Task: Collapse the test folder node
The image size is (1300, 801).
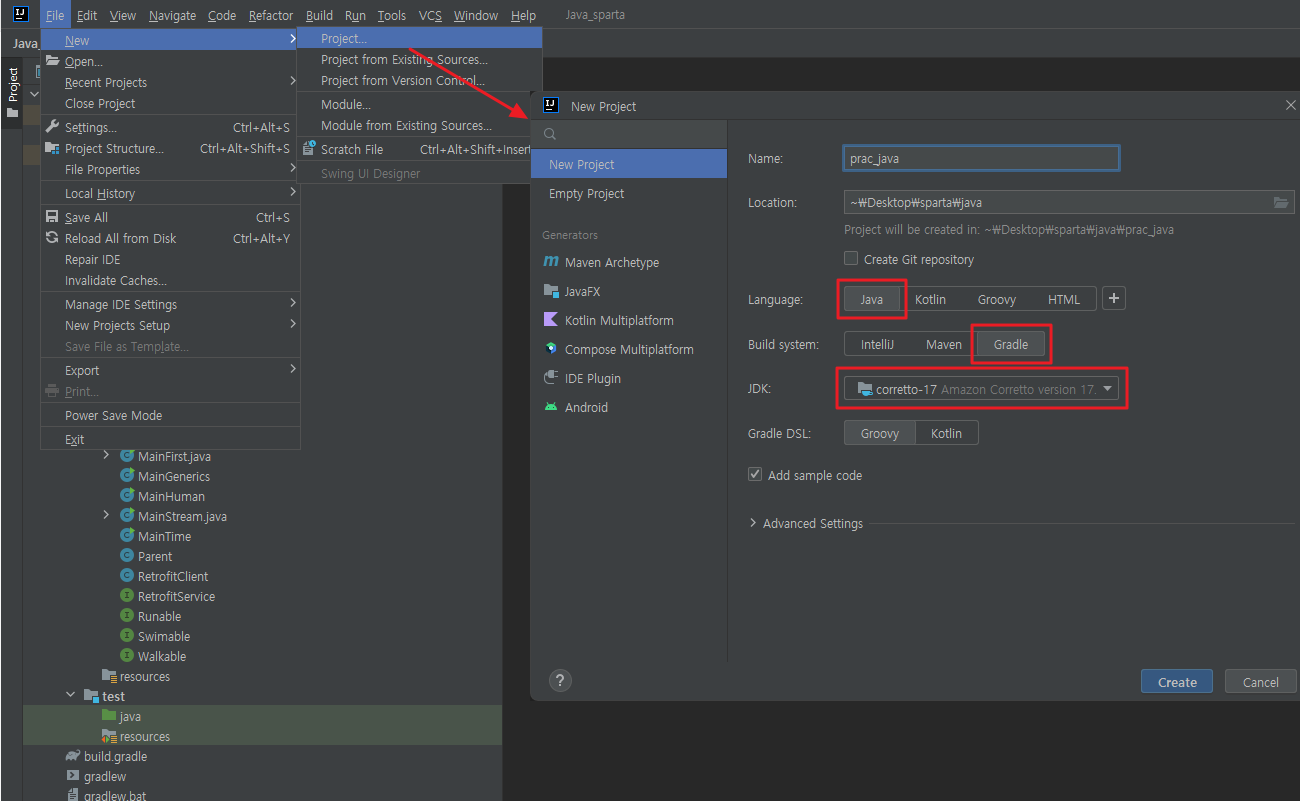Action: pos(70,695)
